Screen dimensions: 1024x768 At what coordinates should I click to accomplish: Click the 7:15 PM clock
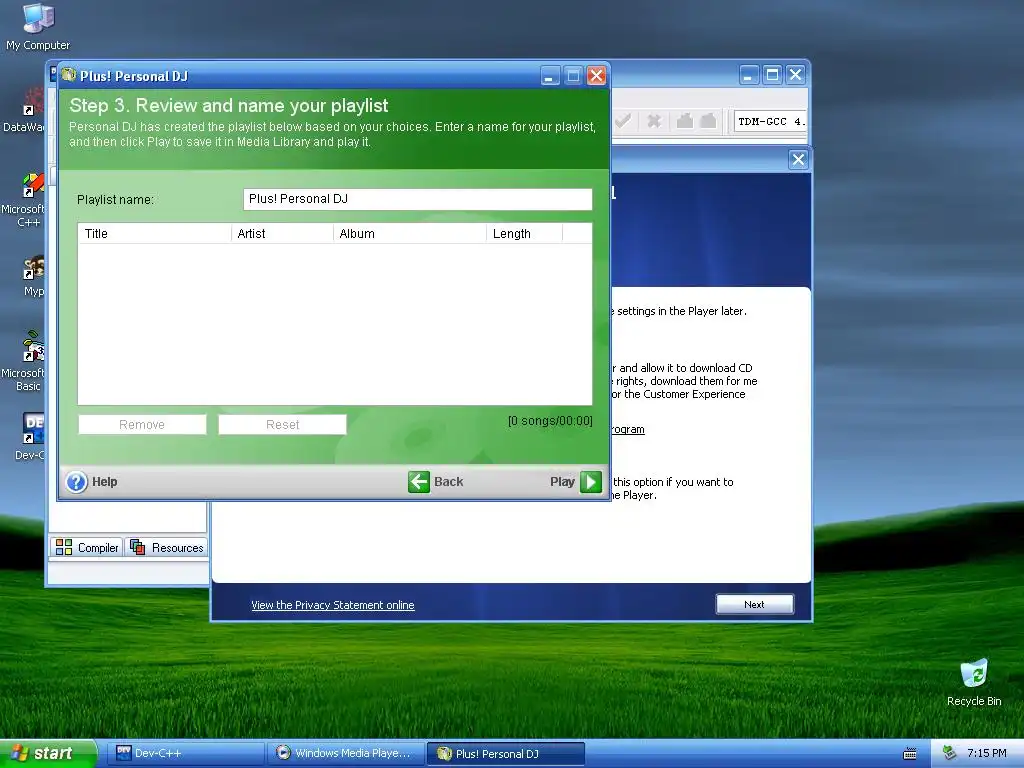point(987,754)
